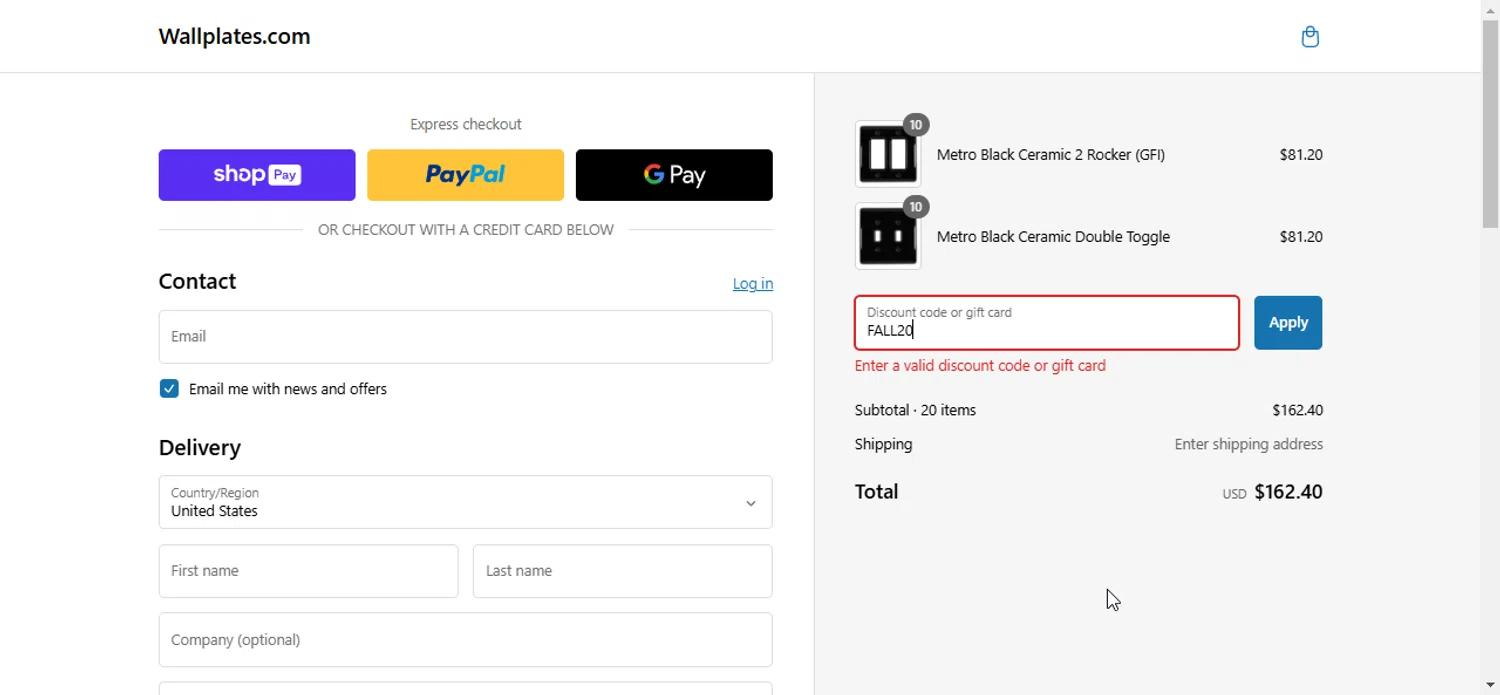Select the Company (optional) field
Screen dimensions: 1500x695
(465, 640)
